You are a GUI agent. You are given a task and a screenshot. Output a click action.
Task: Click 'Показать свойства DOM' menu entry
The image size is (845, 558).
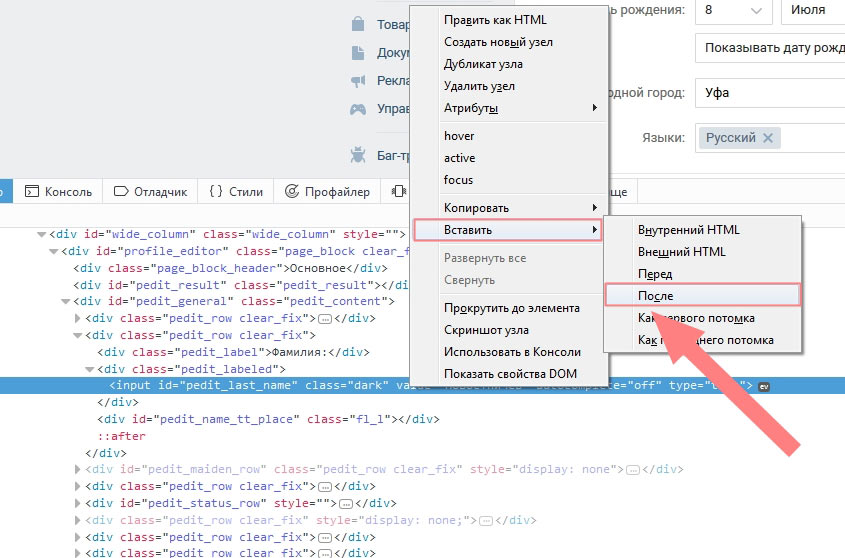coord(509,374)
